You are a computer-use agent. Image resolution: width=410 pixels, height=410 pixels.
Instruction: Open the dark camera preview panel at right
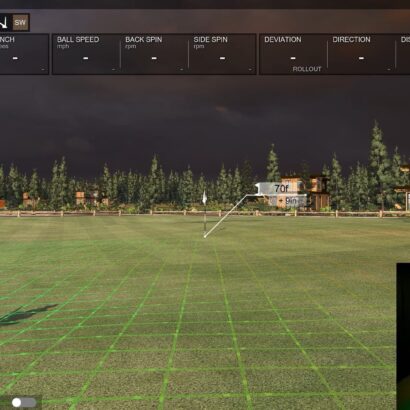click(x=403, y=336)
